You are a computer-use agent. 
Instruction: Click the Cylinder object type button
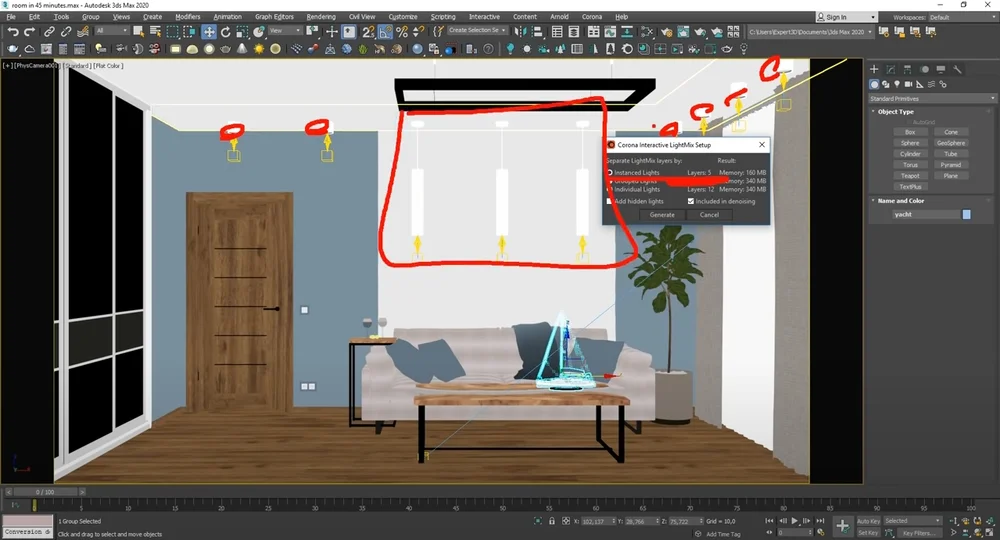pyautogui.click(x=910, y=154)
